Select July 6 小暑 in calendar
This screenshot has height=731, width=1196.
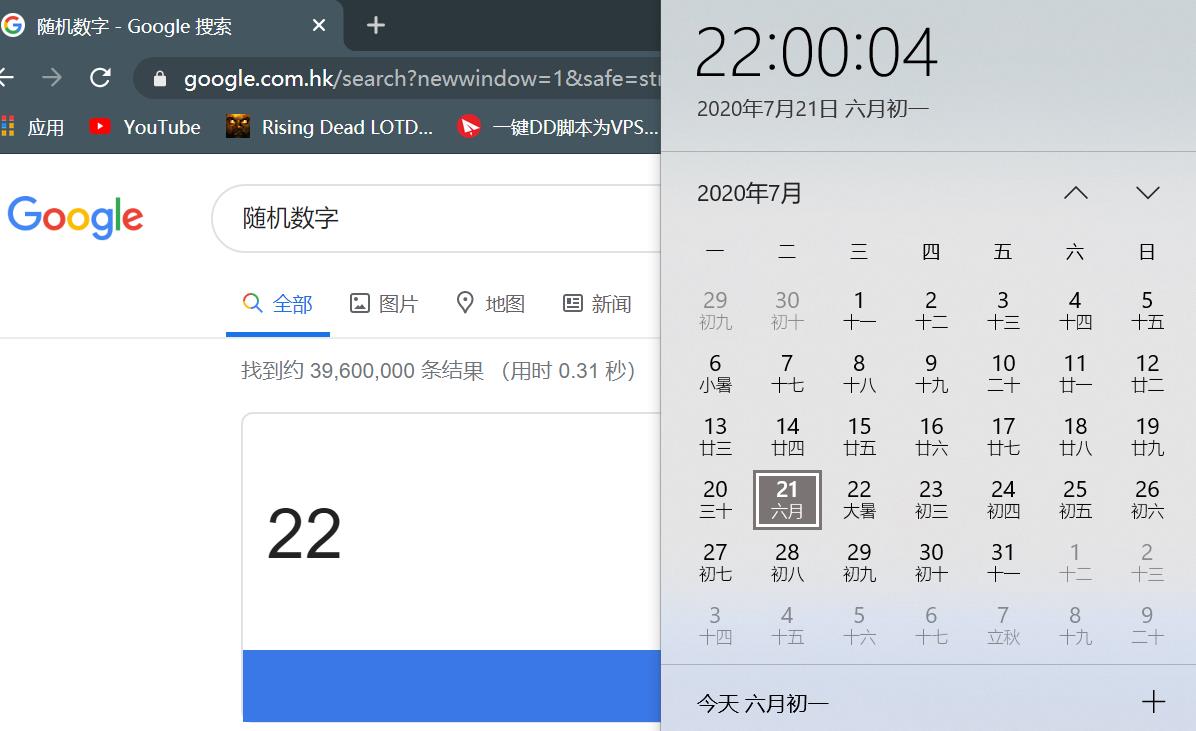click(x=715, y=373)
